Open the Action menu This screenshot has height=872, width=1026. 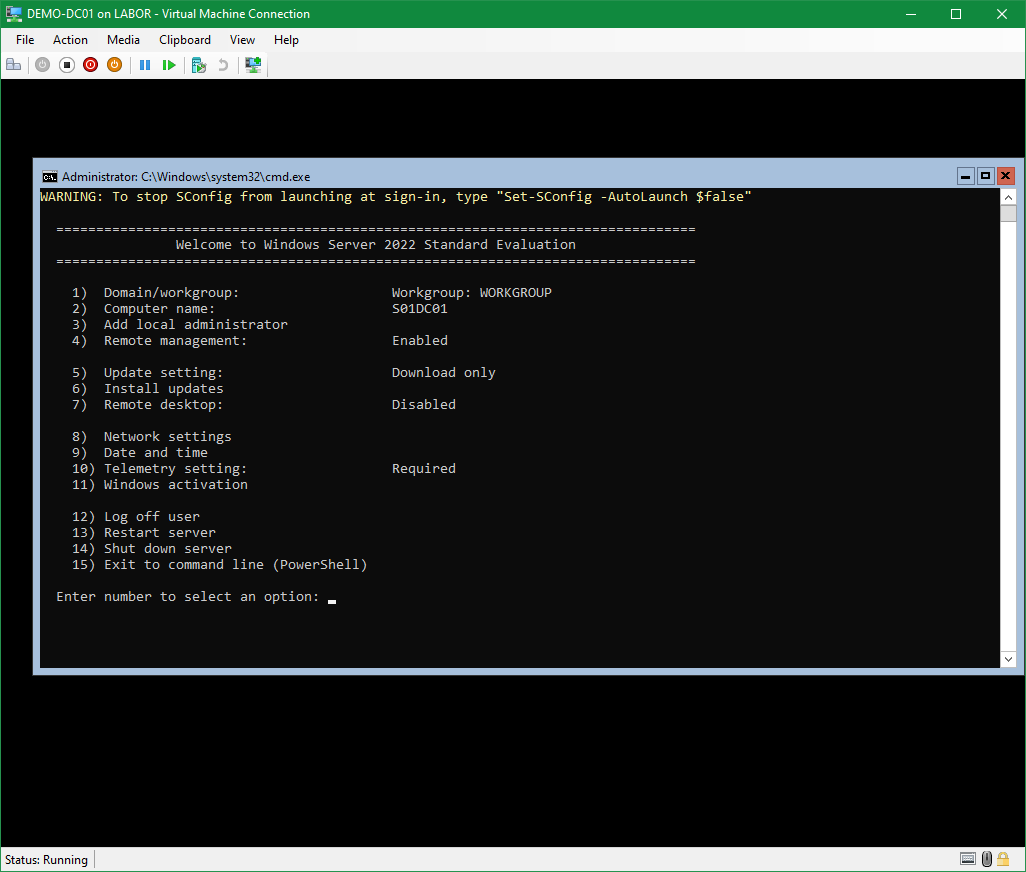click(70, 40)
